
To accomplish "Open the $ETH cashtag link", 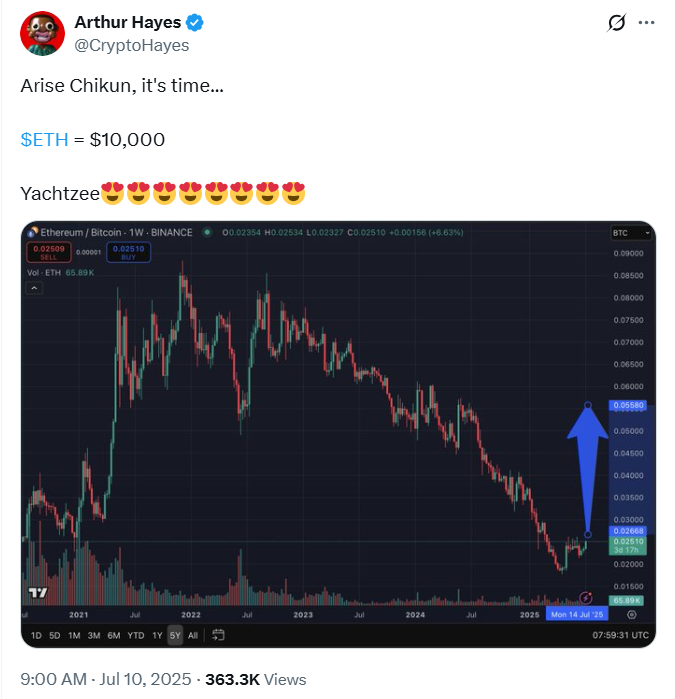I will [x=44, y=140].
